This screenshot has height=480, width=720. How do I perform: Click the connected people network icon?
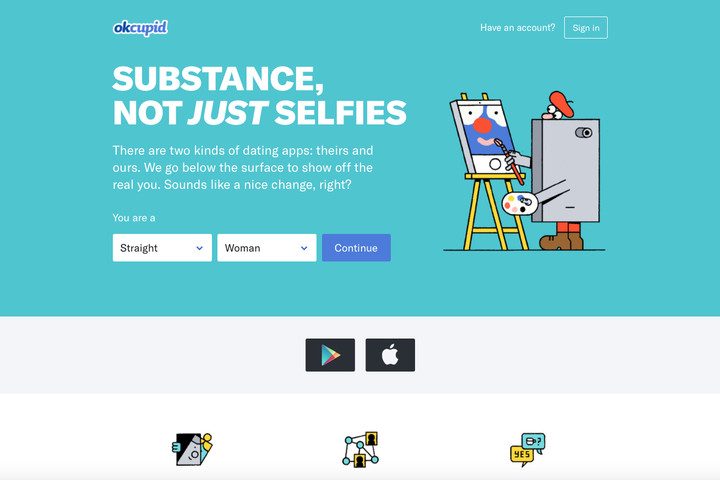coord(361,449)
